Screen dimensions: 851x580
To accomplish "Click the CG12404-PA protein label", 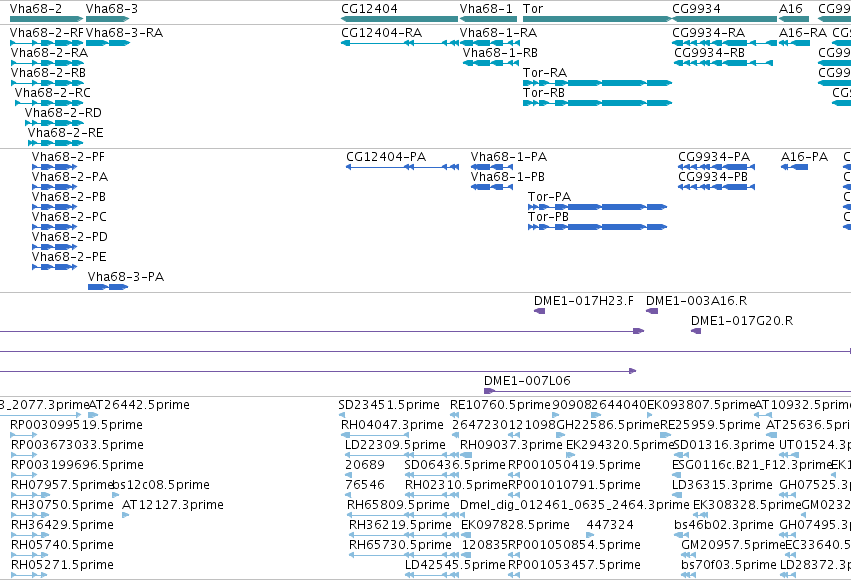I will (386, 157).
